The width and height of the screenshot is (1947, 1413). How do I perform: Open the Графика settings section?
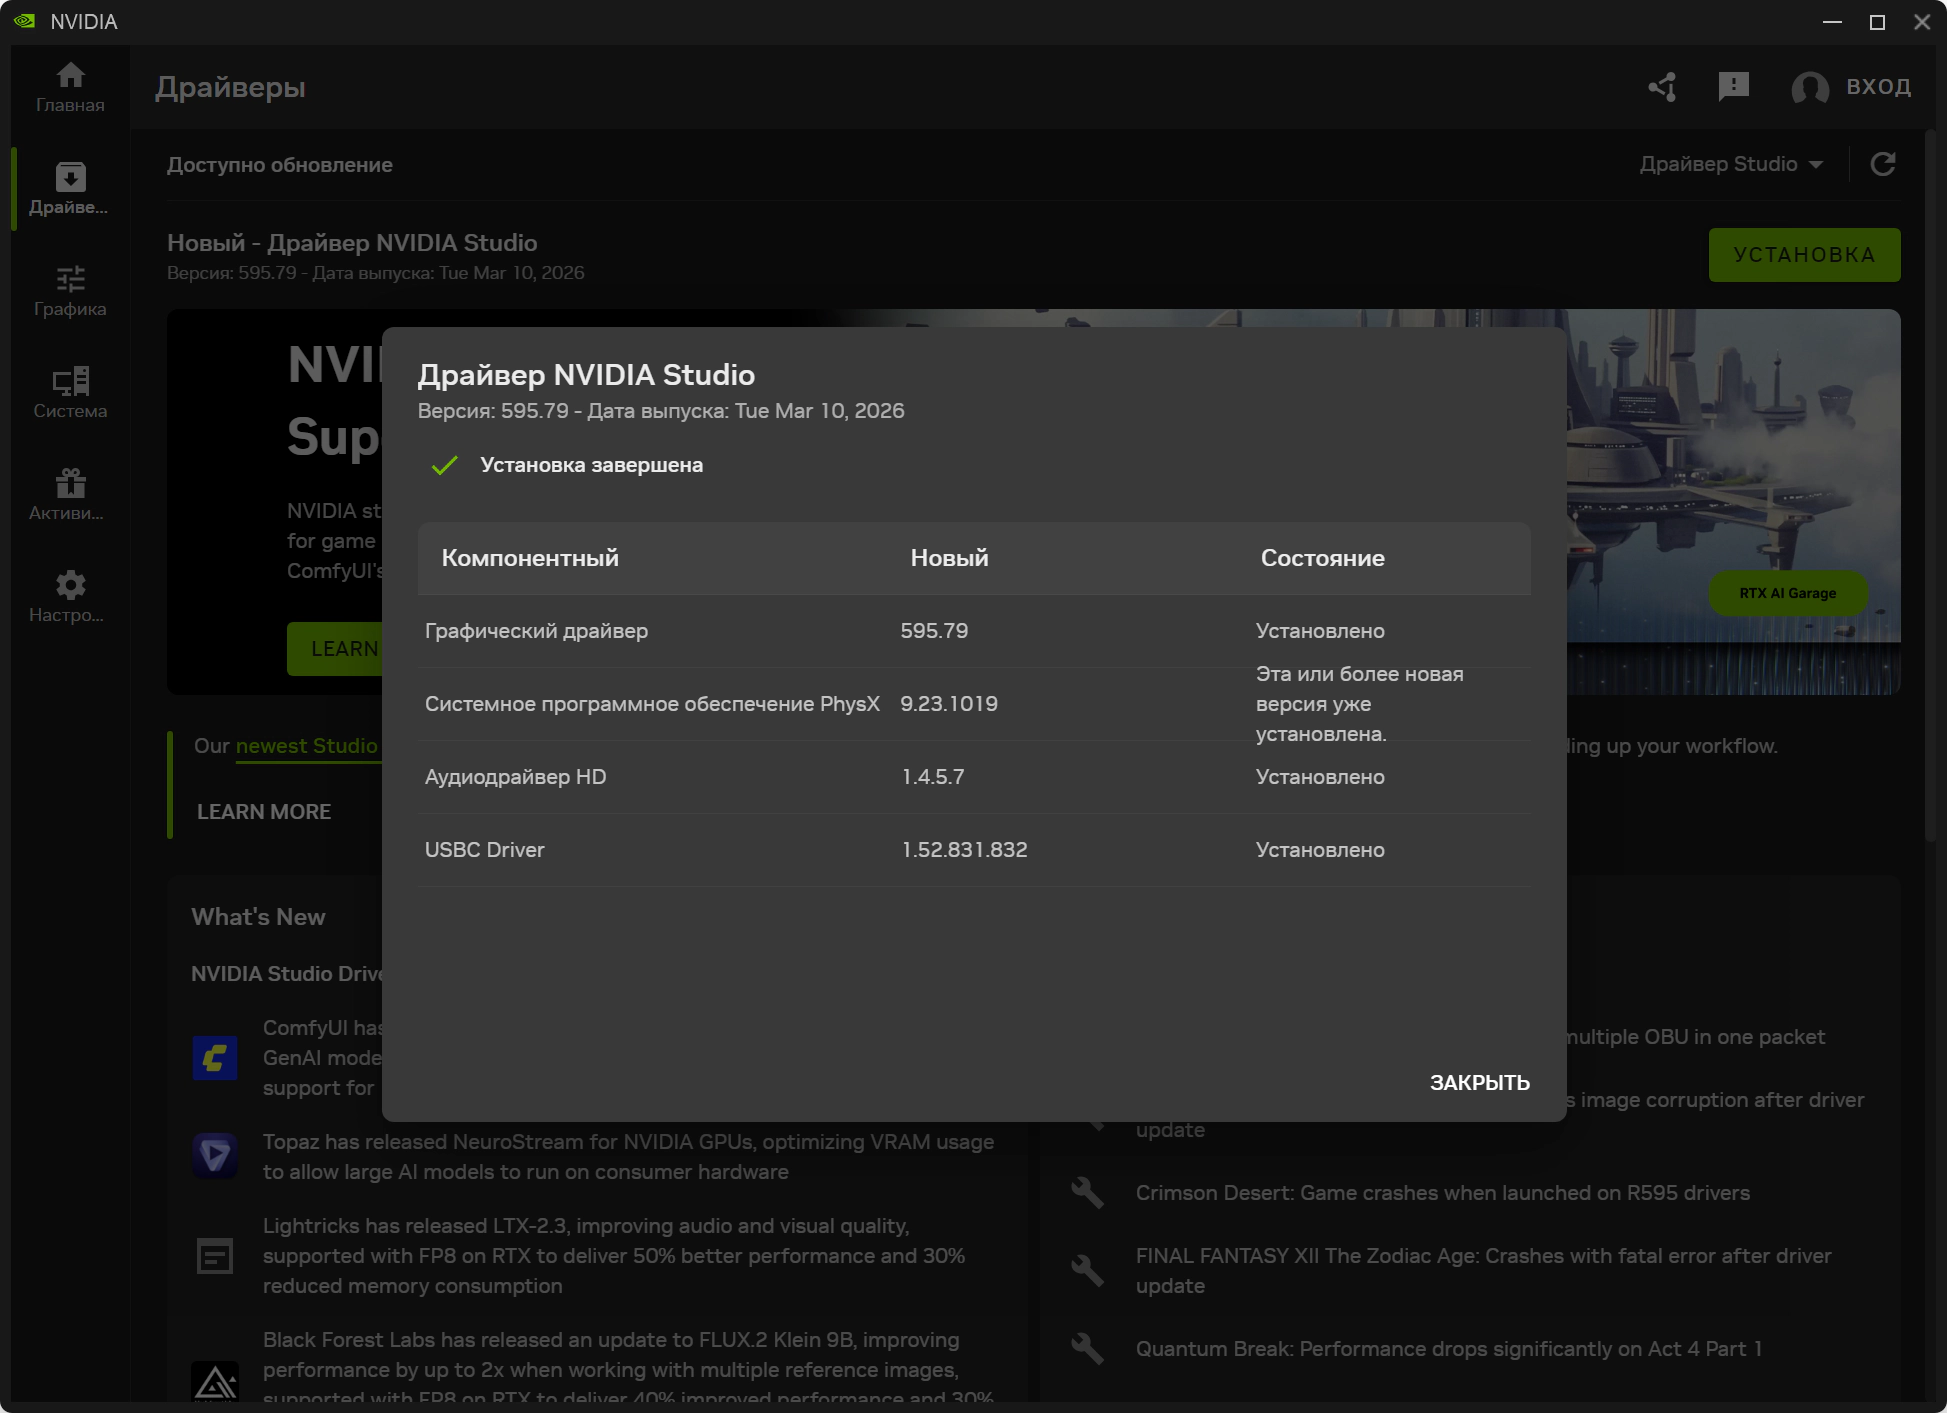tap(70, 291)
